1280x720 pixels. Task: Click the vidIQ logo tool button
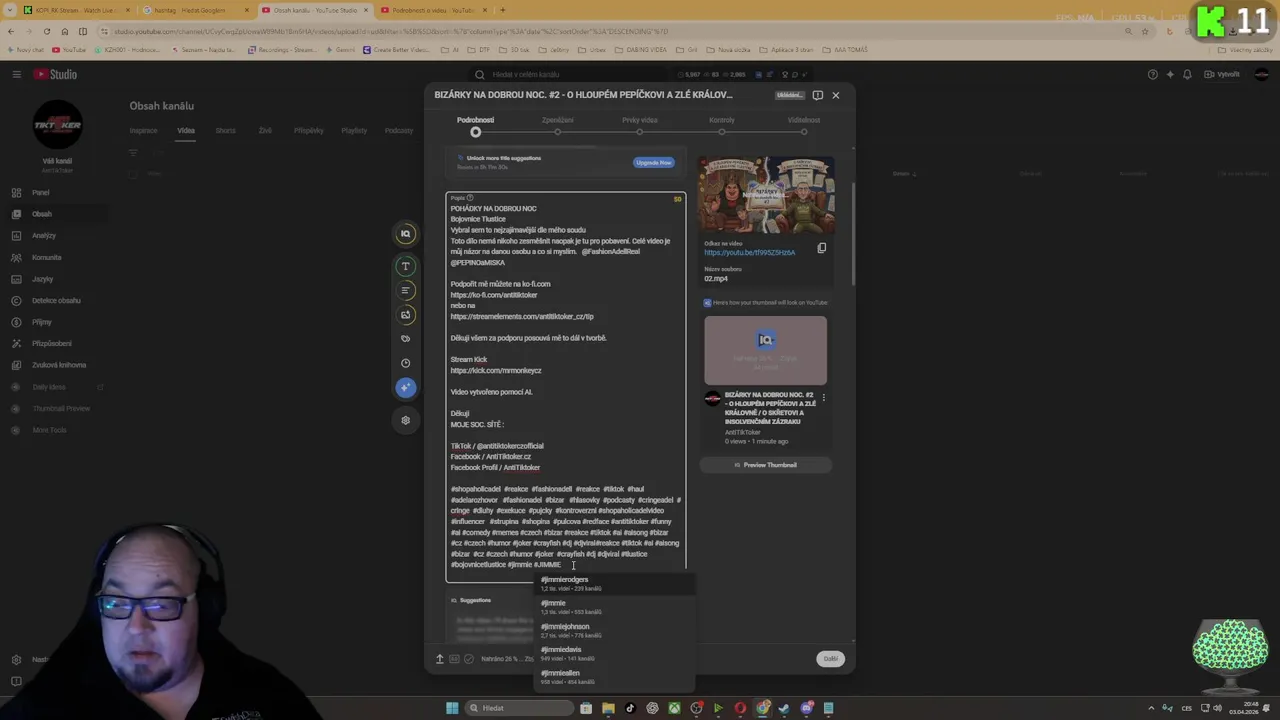(405, 234)
